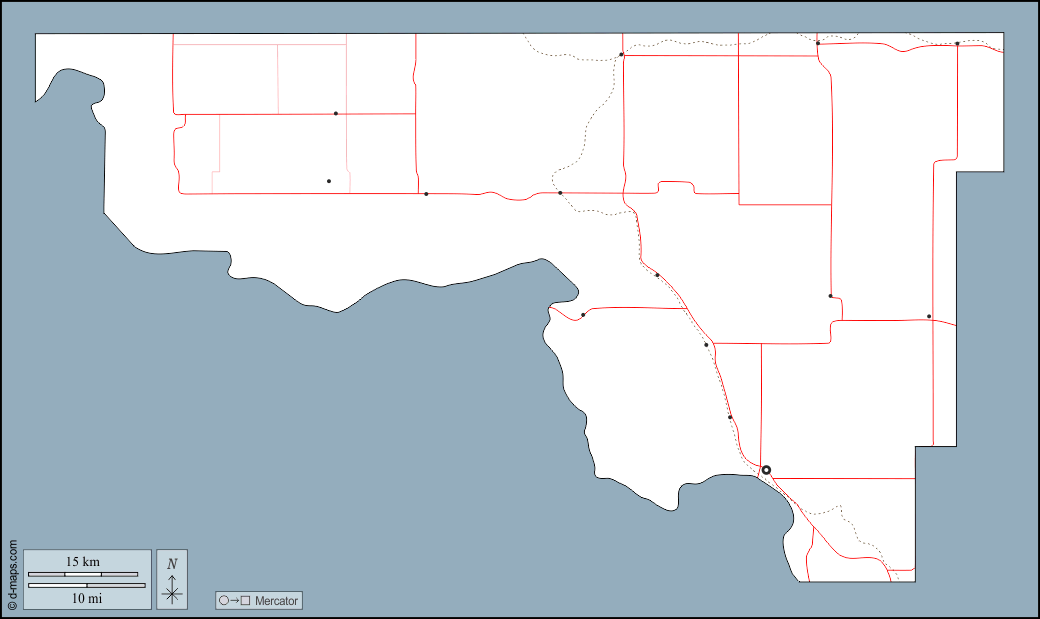1040x619 pixels.
Task: Click the copyright symbol beside d-maps.com
Action: pos(12,605)
